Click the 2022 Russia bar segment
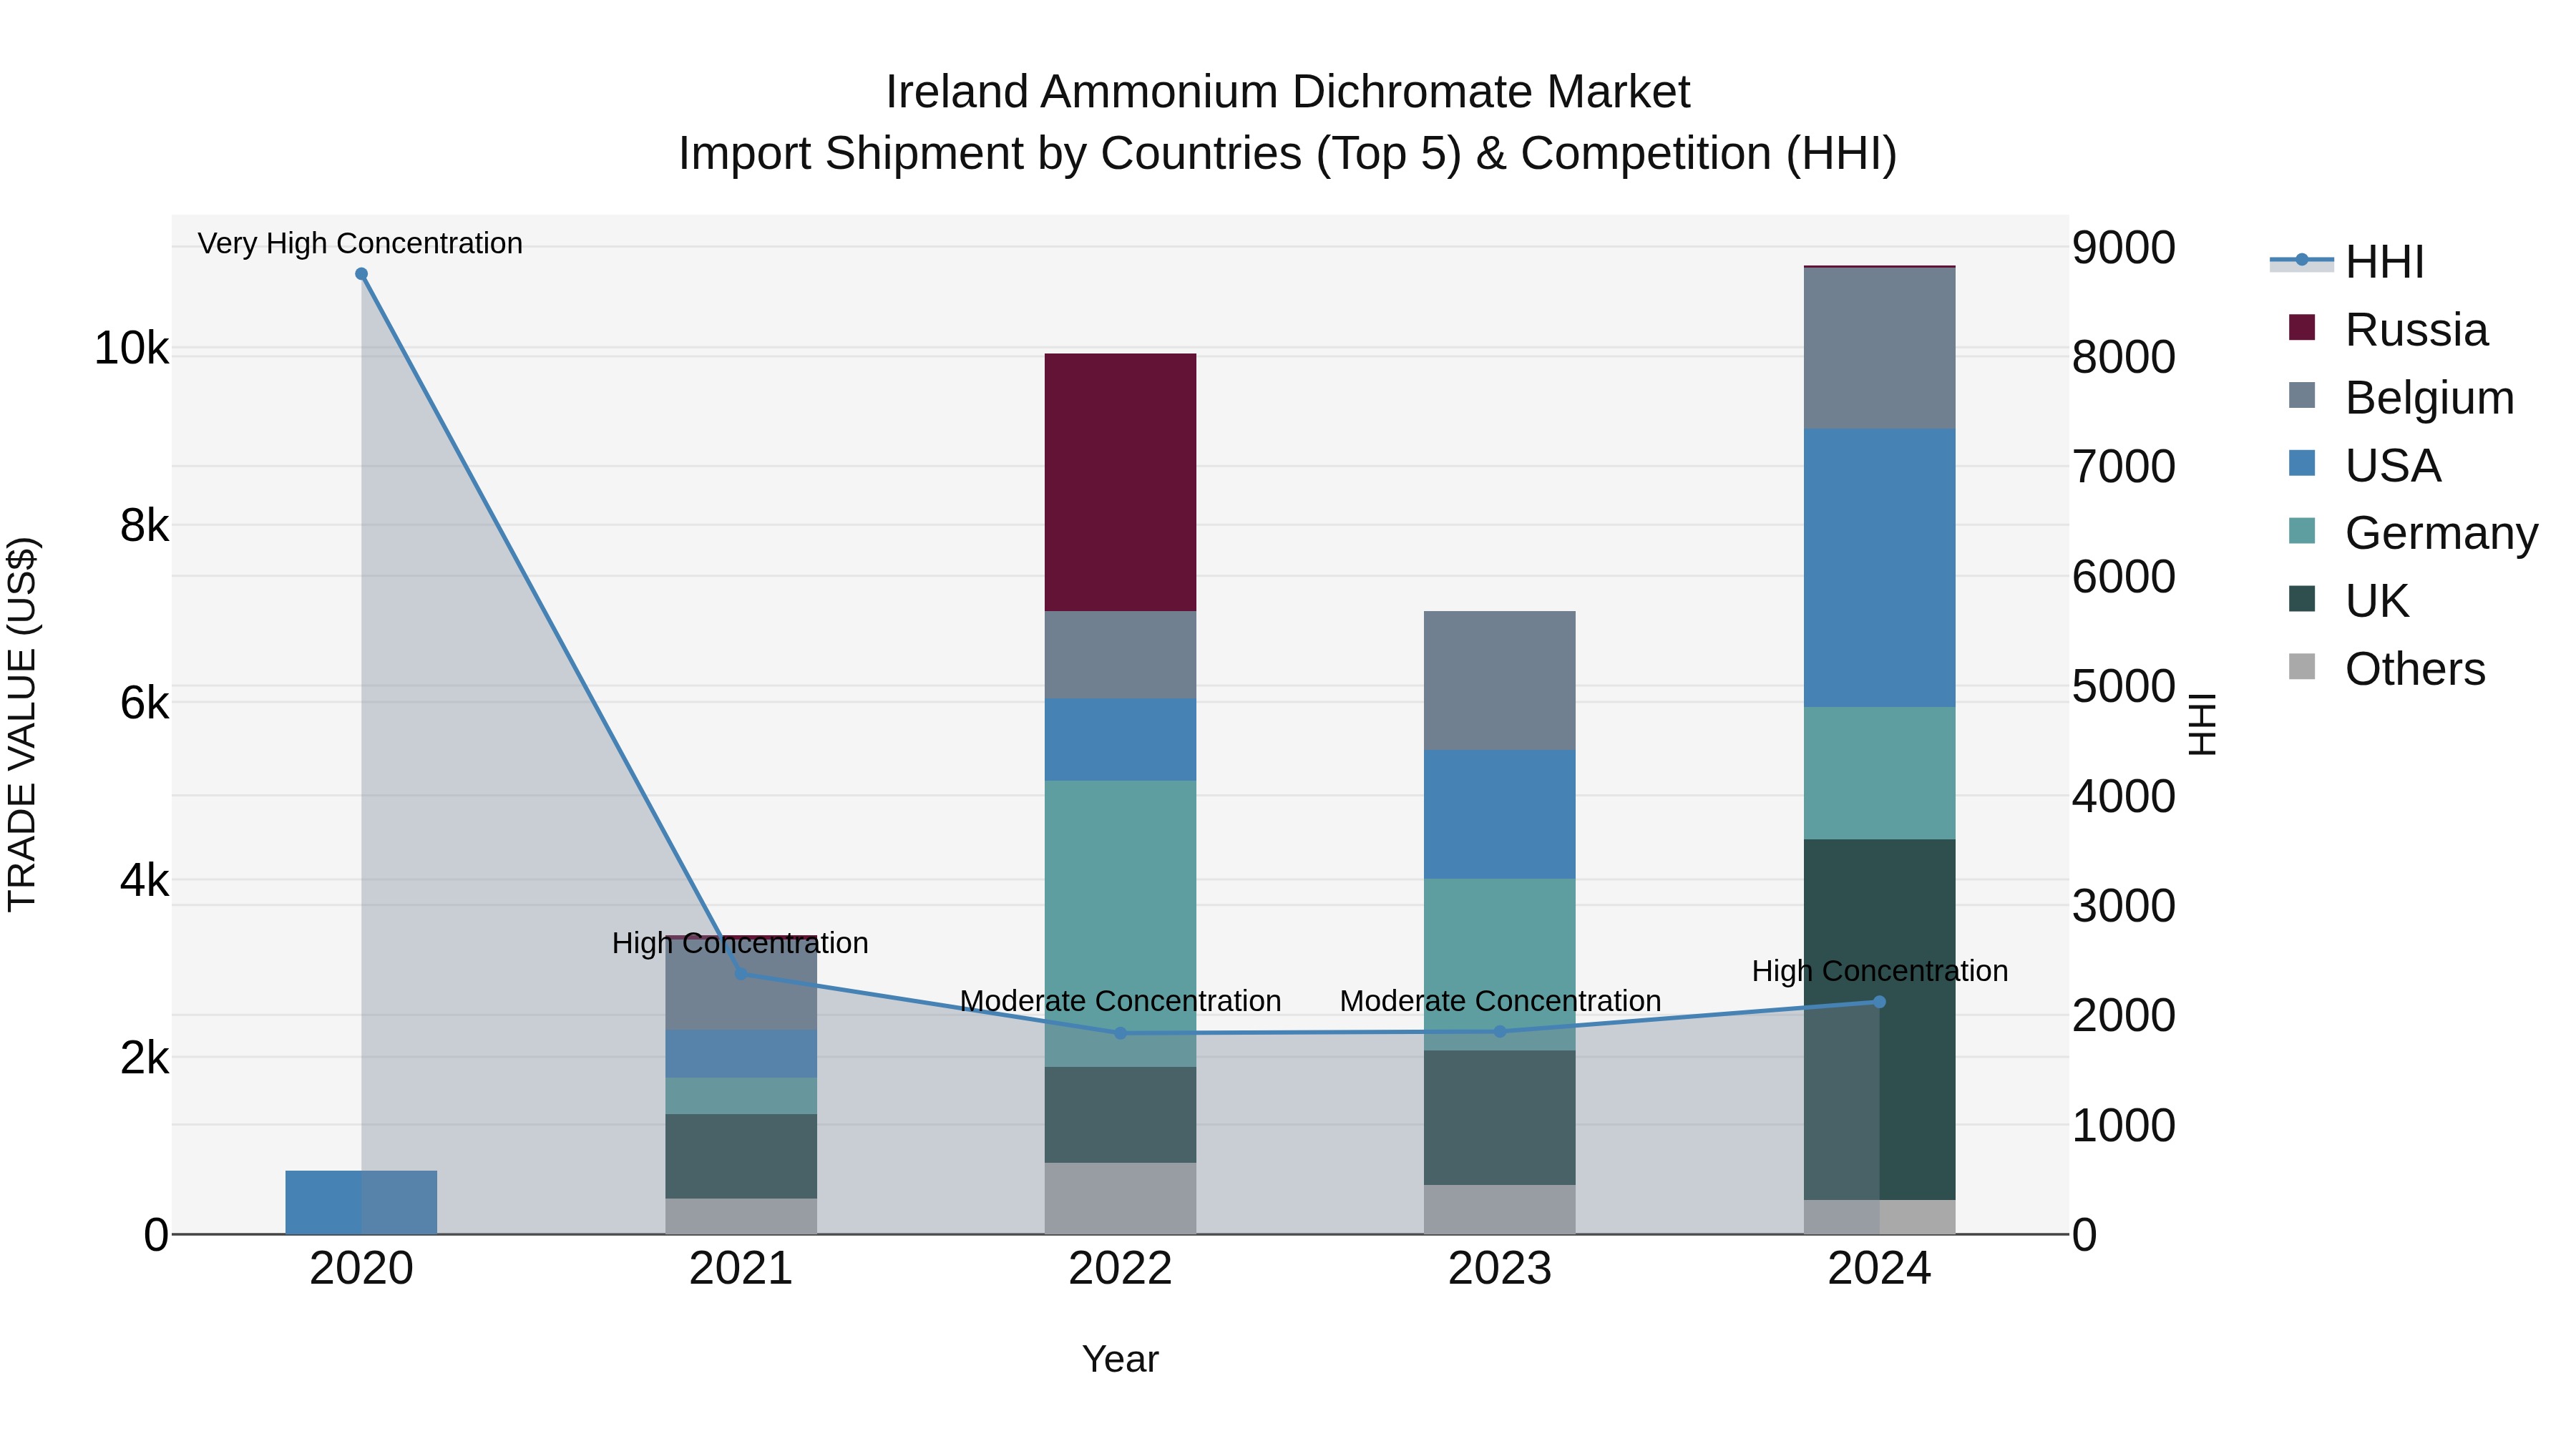 [1120, 482]
